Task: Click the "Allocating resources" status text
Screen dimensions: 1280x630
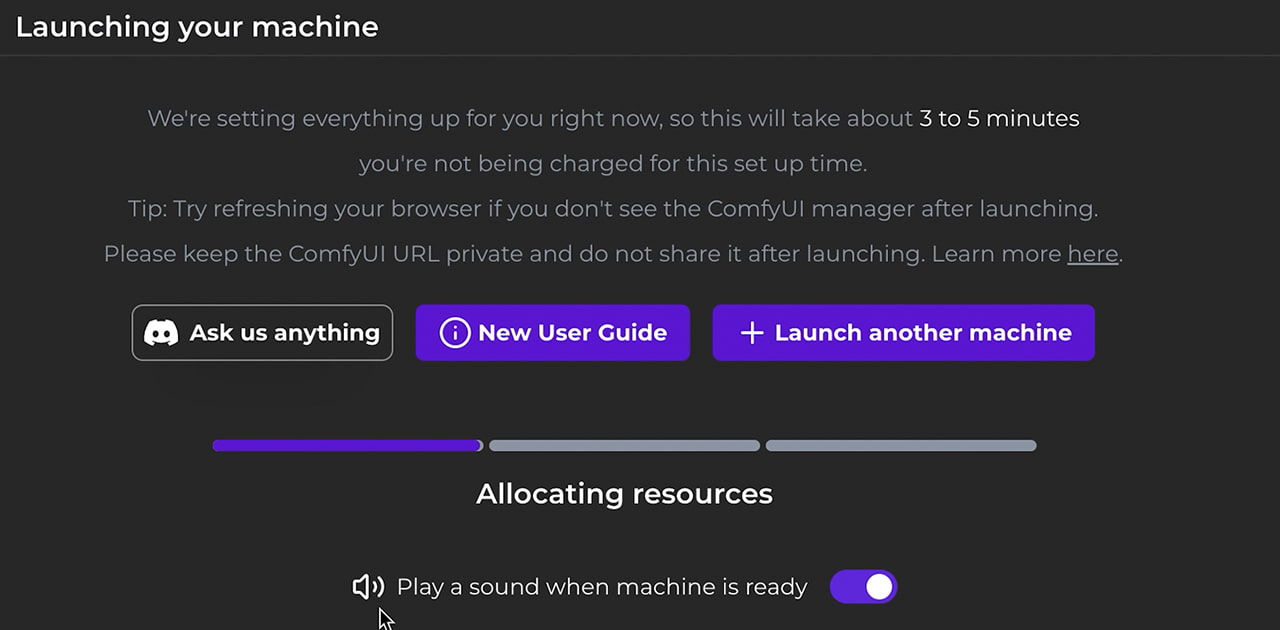Action: coord(624,494)
